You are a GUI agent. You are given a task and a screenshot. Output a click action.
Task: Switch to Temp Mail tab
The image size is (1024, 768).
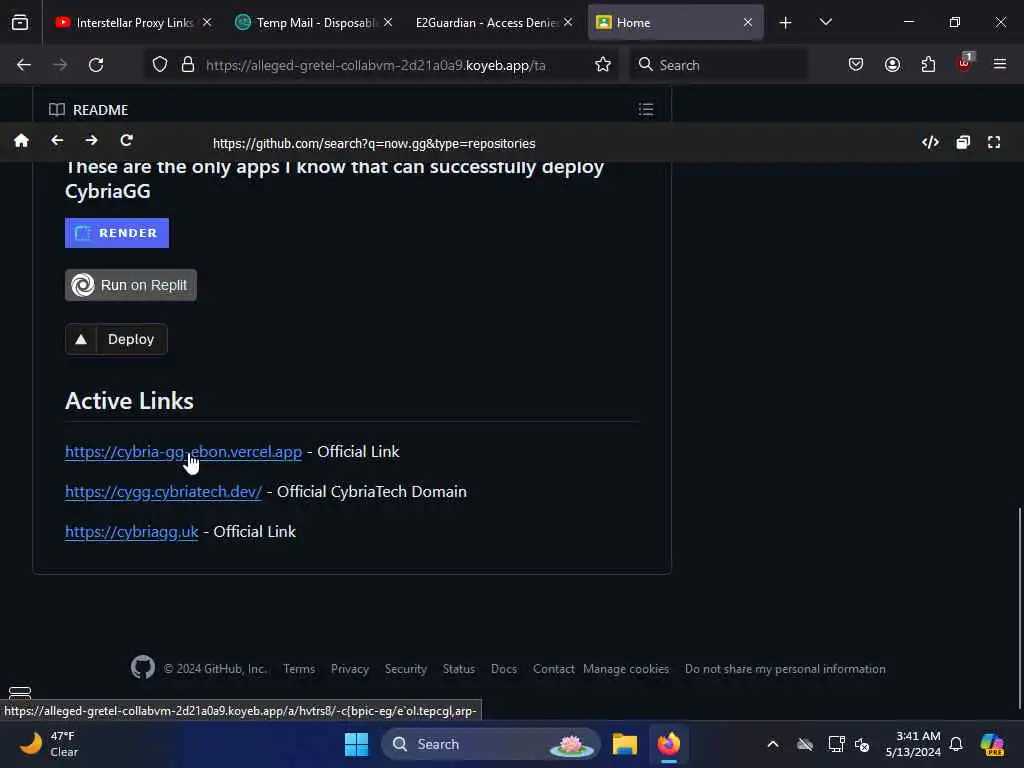(307, 22)
